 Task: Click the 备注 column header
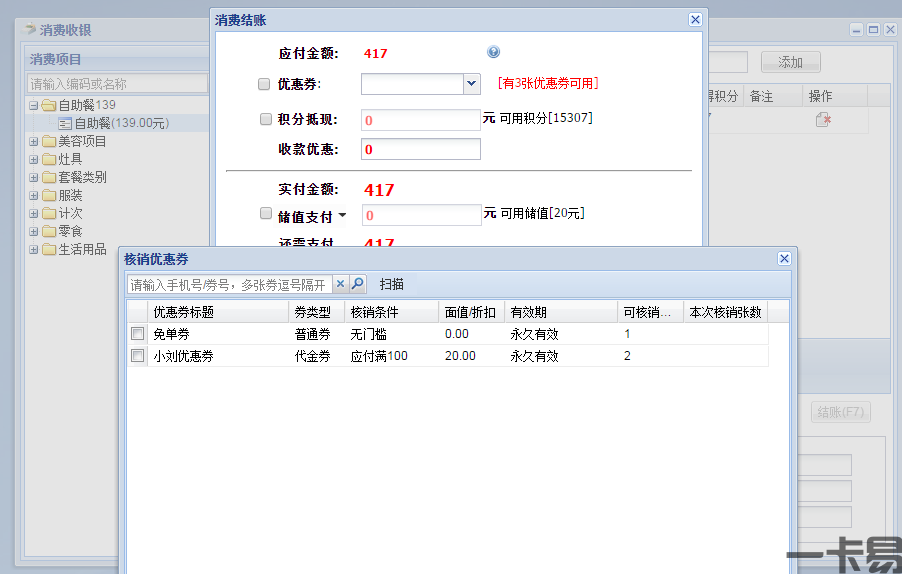tap(773, 96)
